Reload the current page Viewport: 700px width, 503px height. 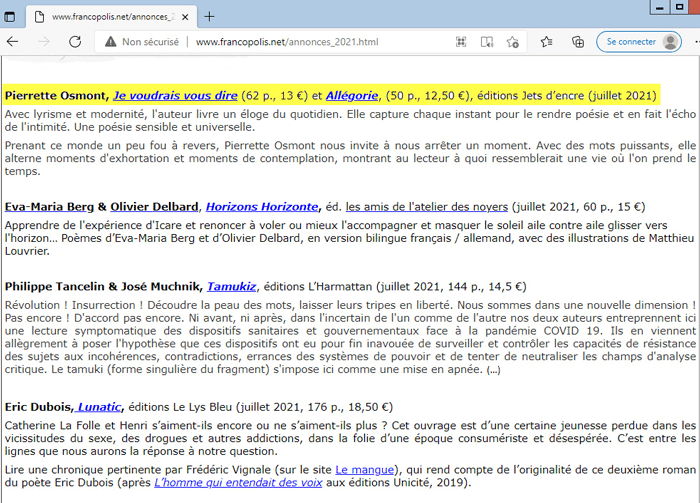pyautogui.click(x=75, y=42)
